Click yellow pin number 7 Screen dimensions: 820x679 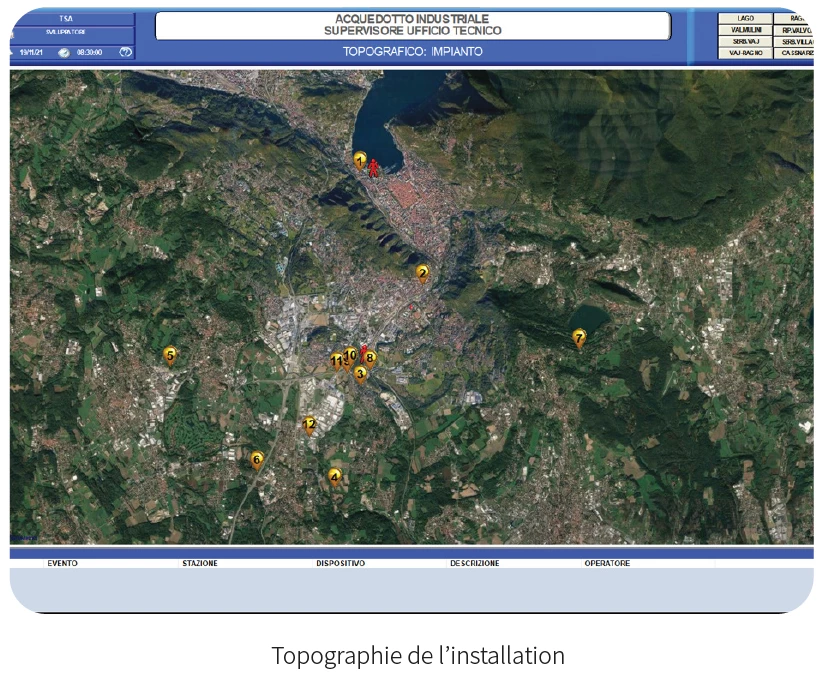coord(579,337)
